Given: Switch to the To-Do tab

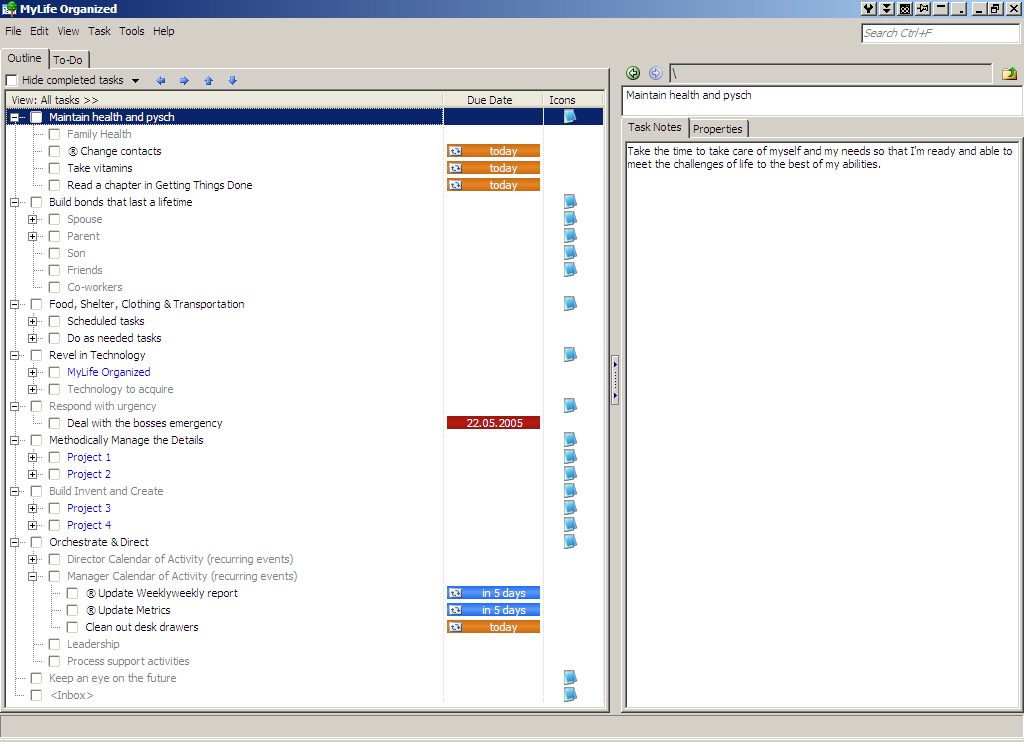Looking at the screenshot, I should pos(68,59).
